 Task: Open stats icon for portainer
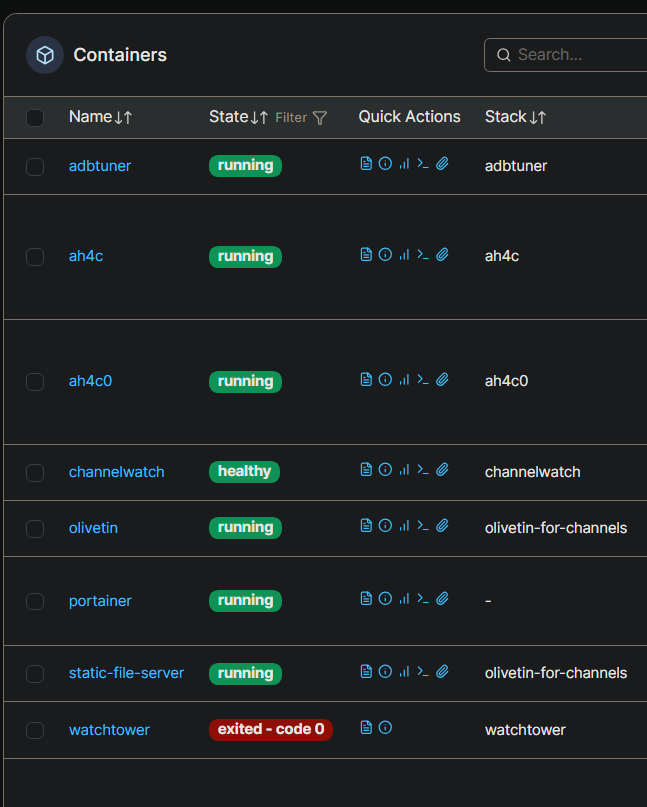tap(405, 599)
